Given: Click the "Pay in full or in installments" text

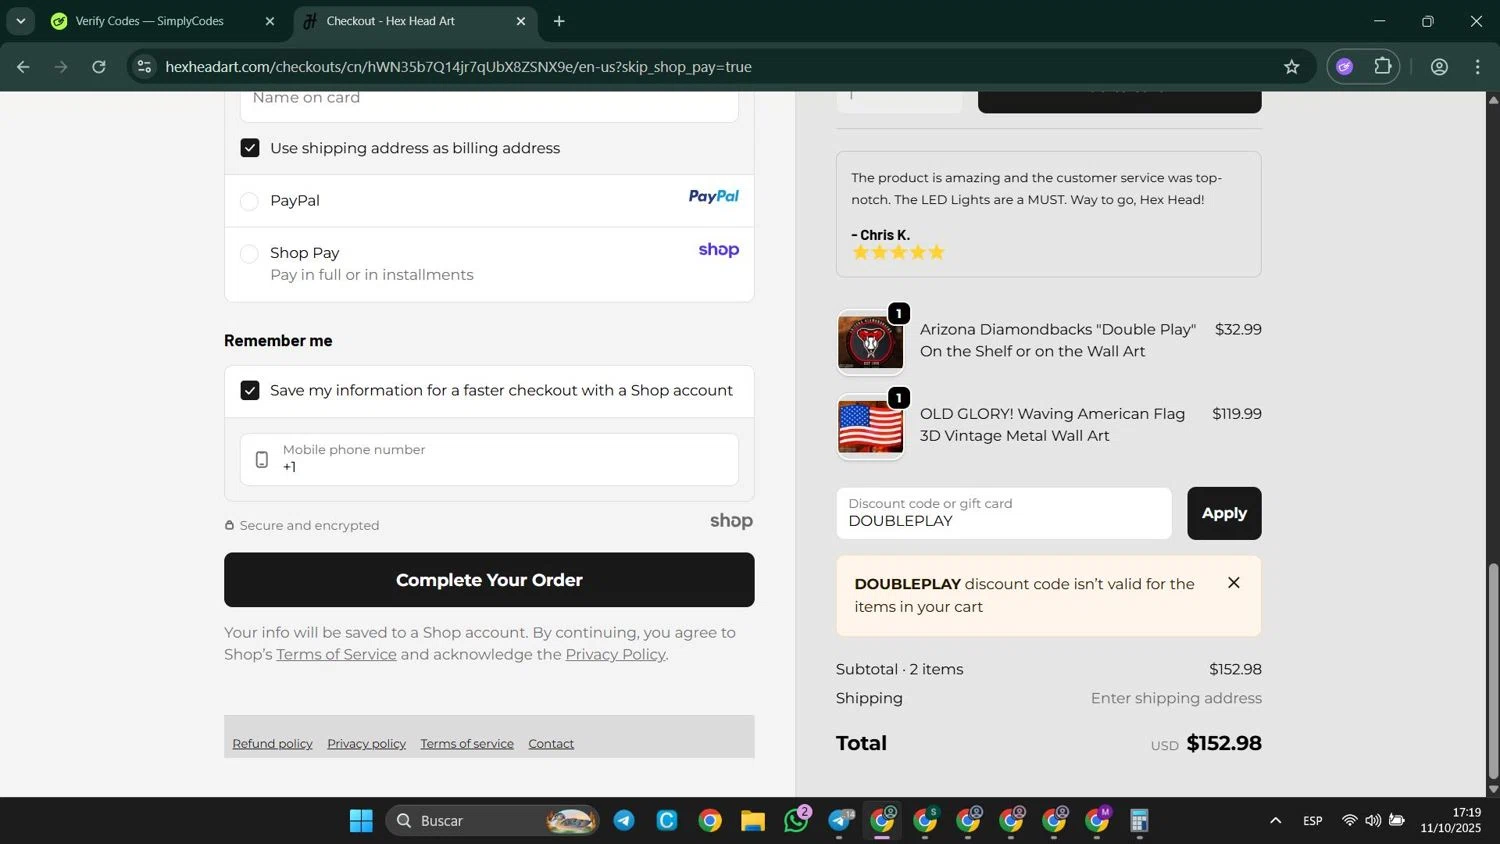Looking at the screenshot, I should [372, 275].
